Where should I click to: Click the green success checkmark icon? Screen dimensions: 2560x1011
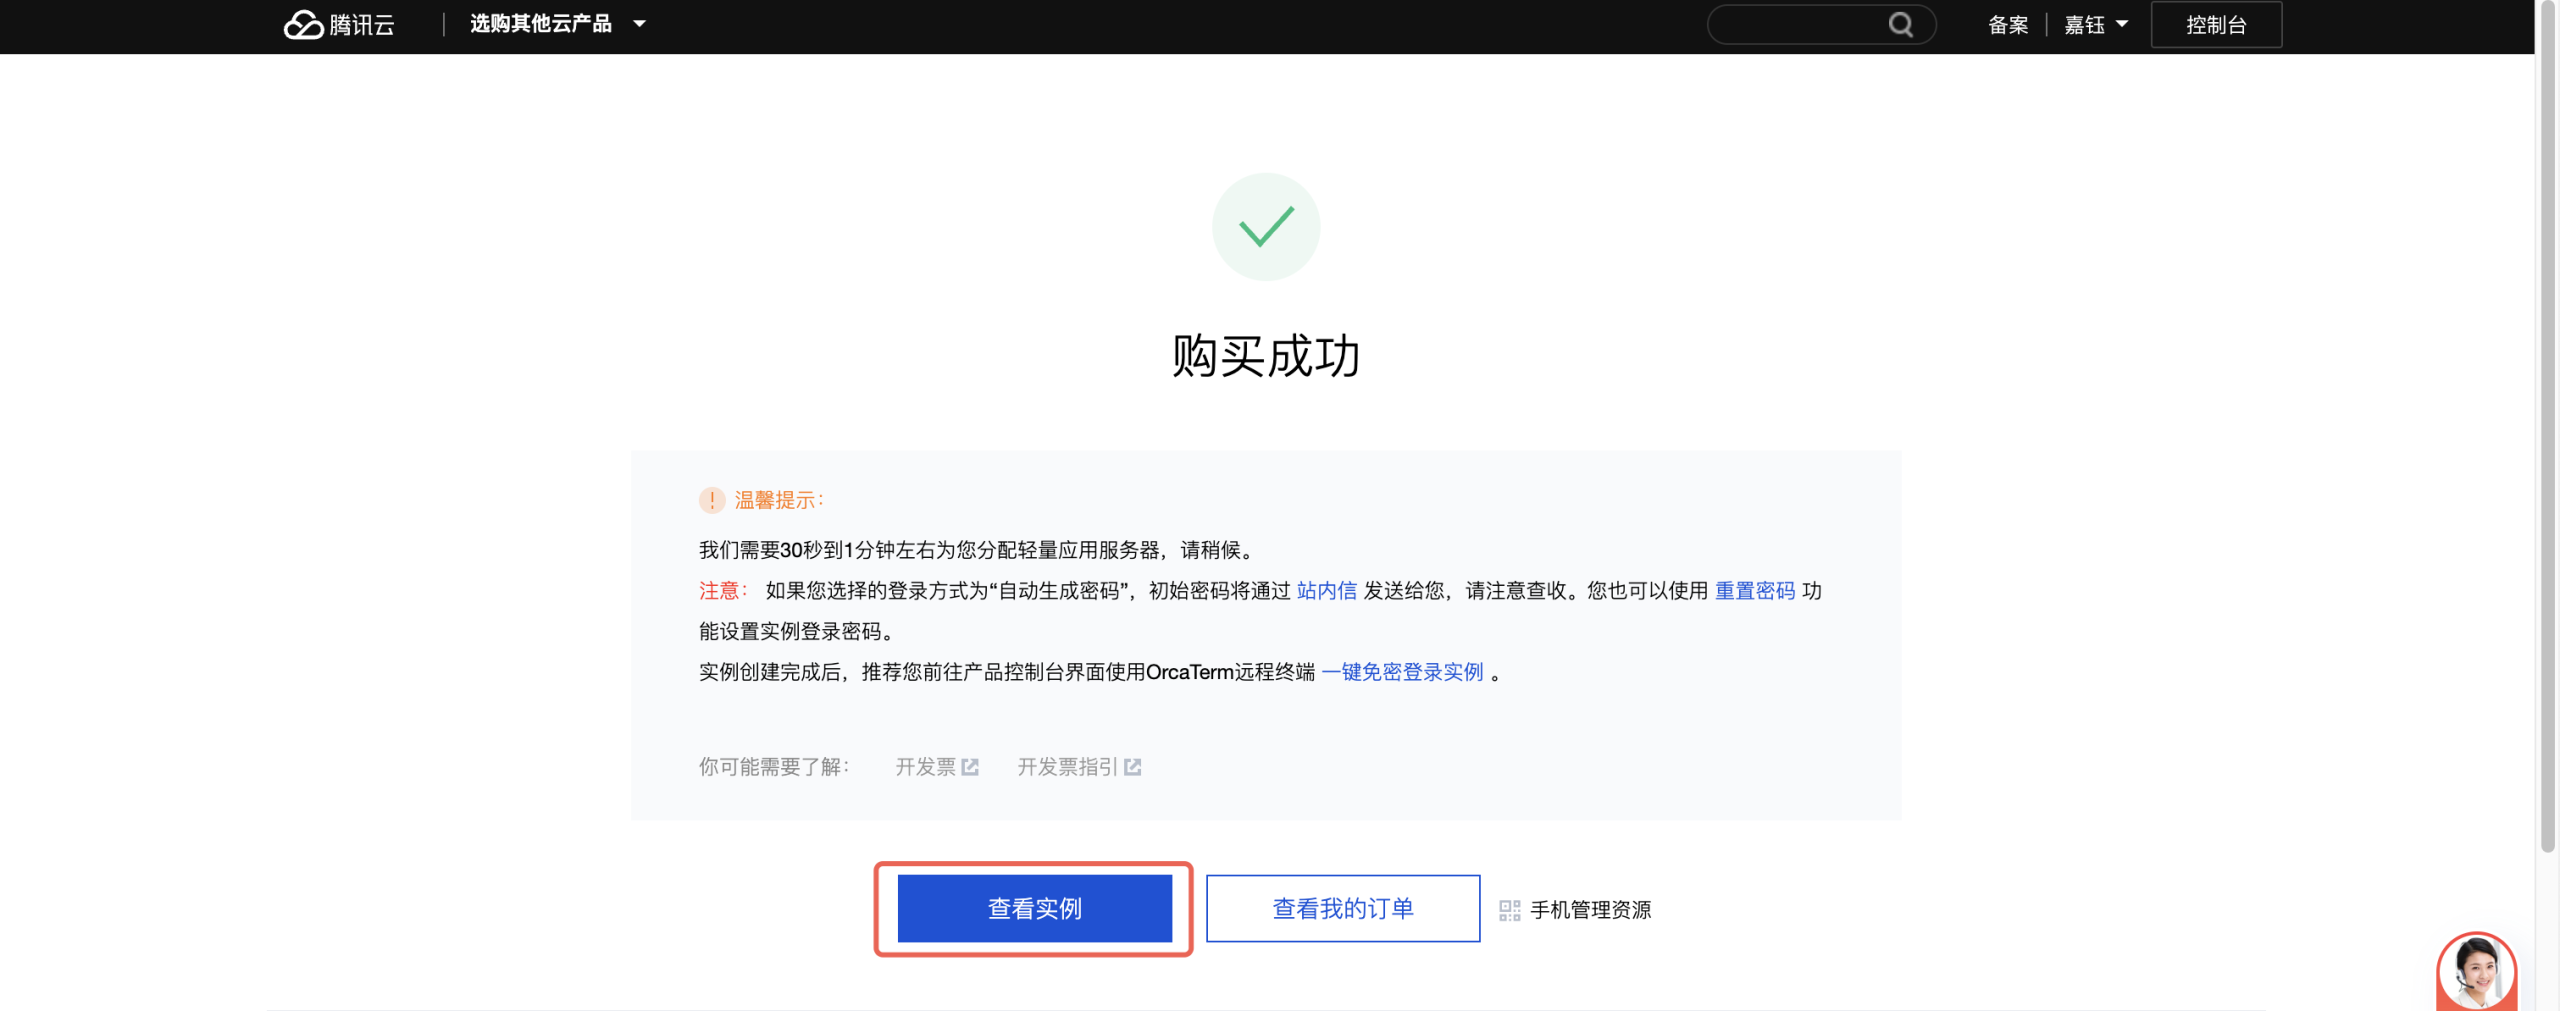[1266, 226]
